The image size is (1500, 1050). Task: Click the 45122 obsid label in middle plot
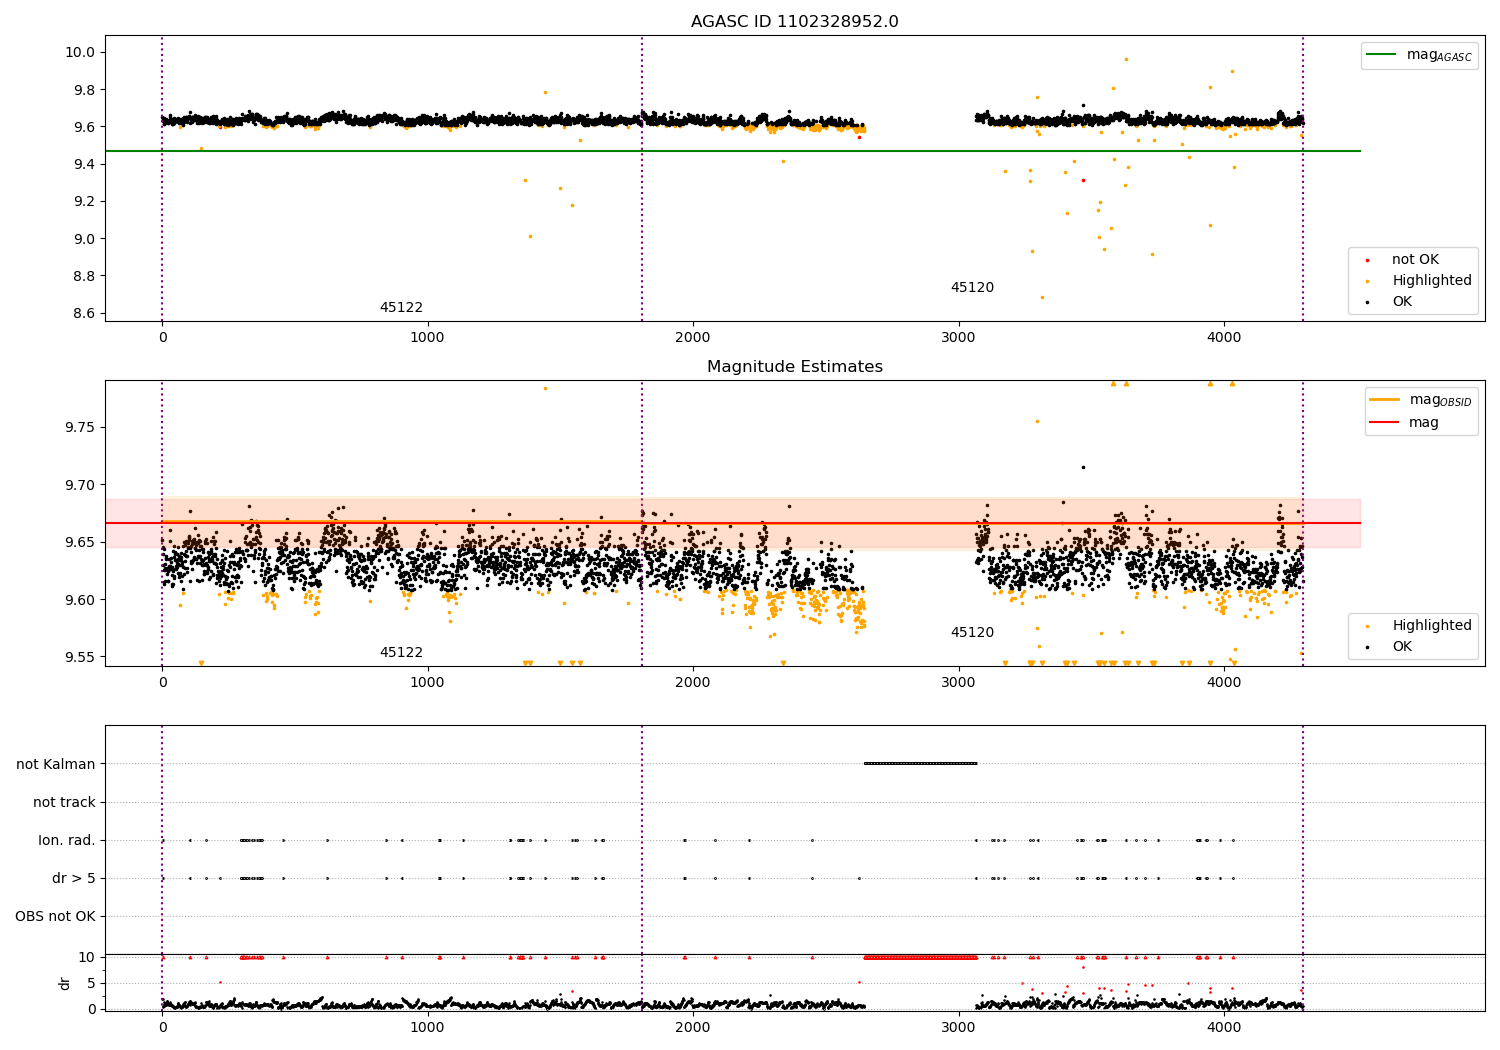tap(401, 653)
